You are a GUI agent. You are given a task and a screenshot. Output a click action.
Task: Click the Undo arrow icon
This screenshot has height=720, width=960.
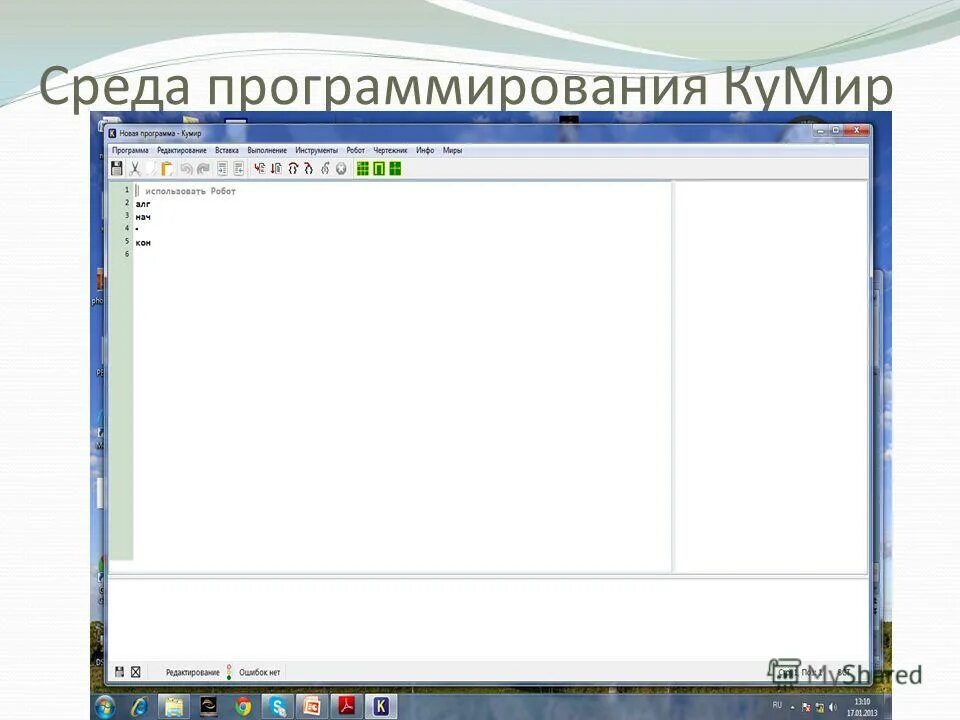coord(187,168)
